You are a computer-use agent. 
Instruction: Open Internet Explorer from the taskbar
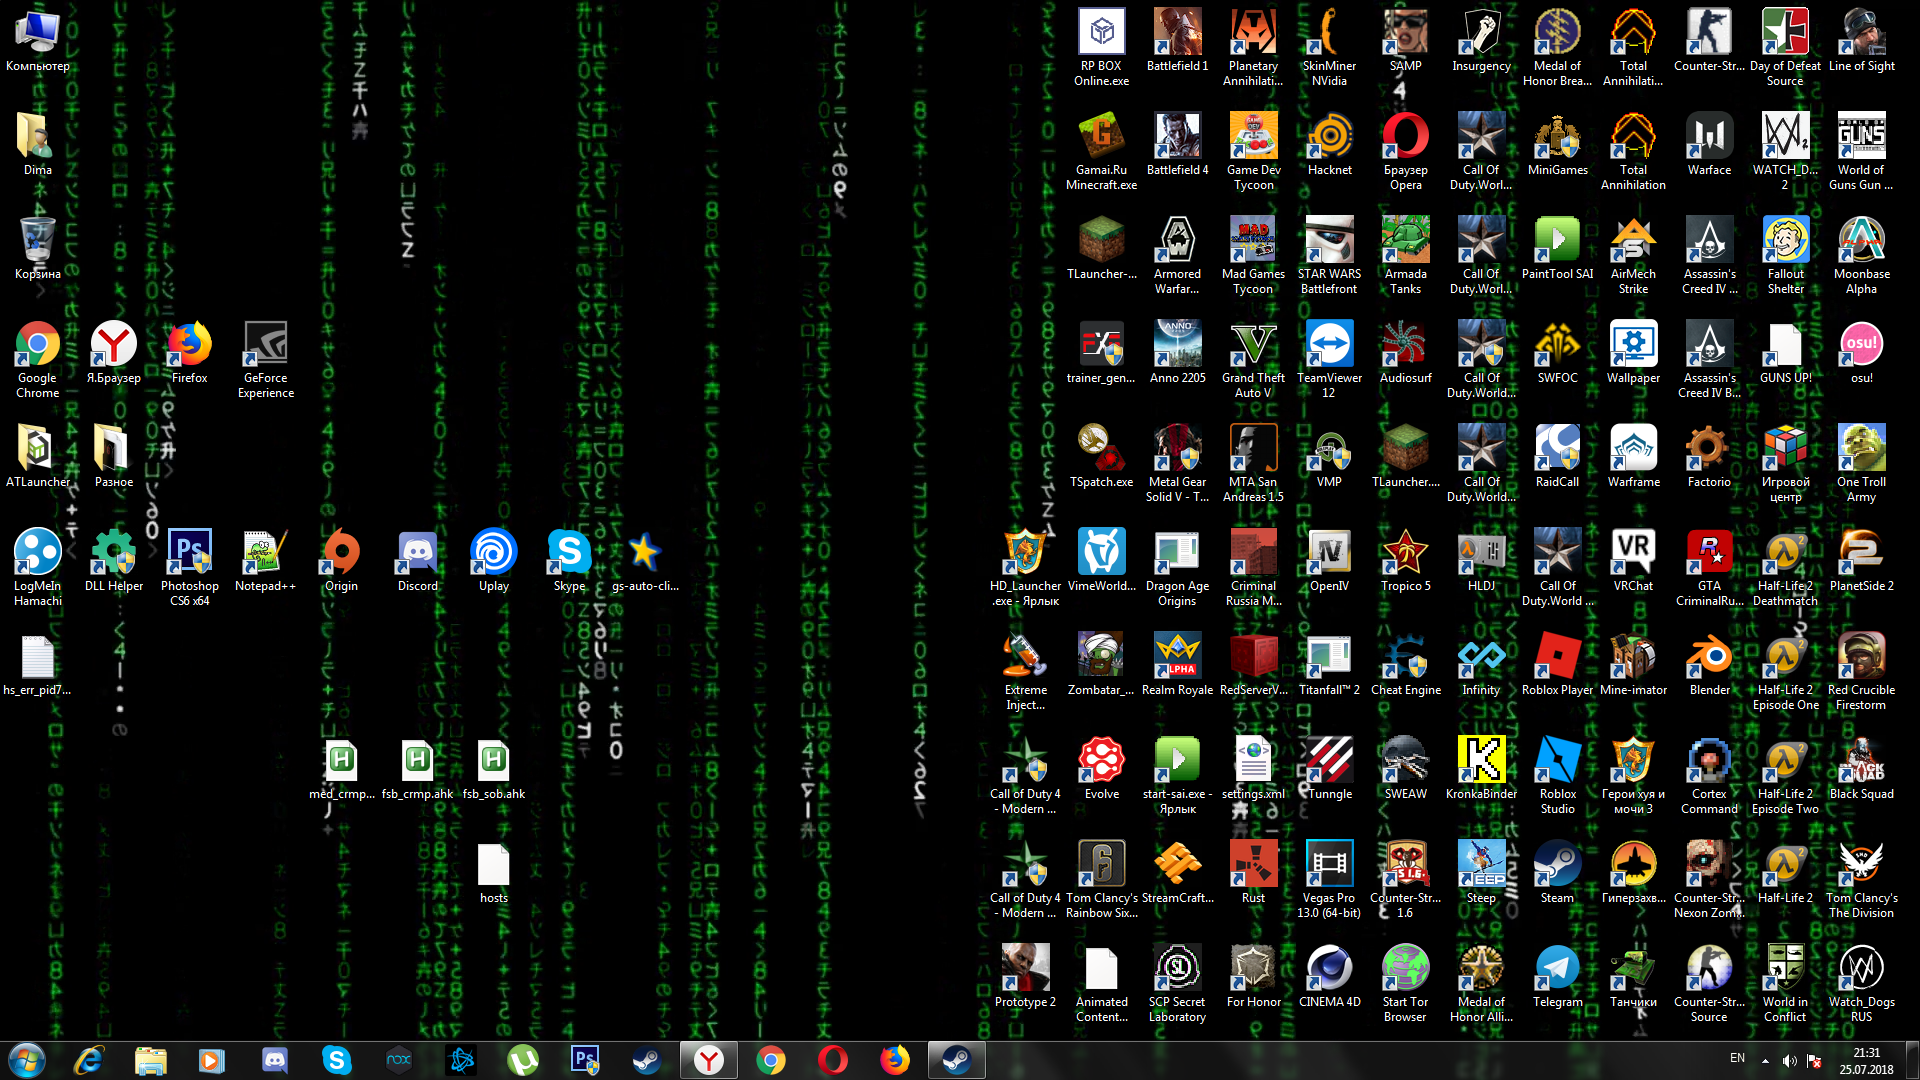(89, 1060)
